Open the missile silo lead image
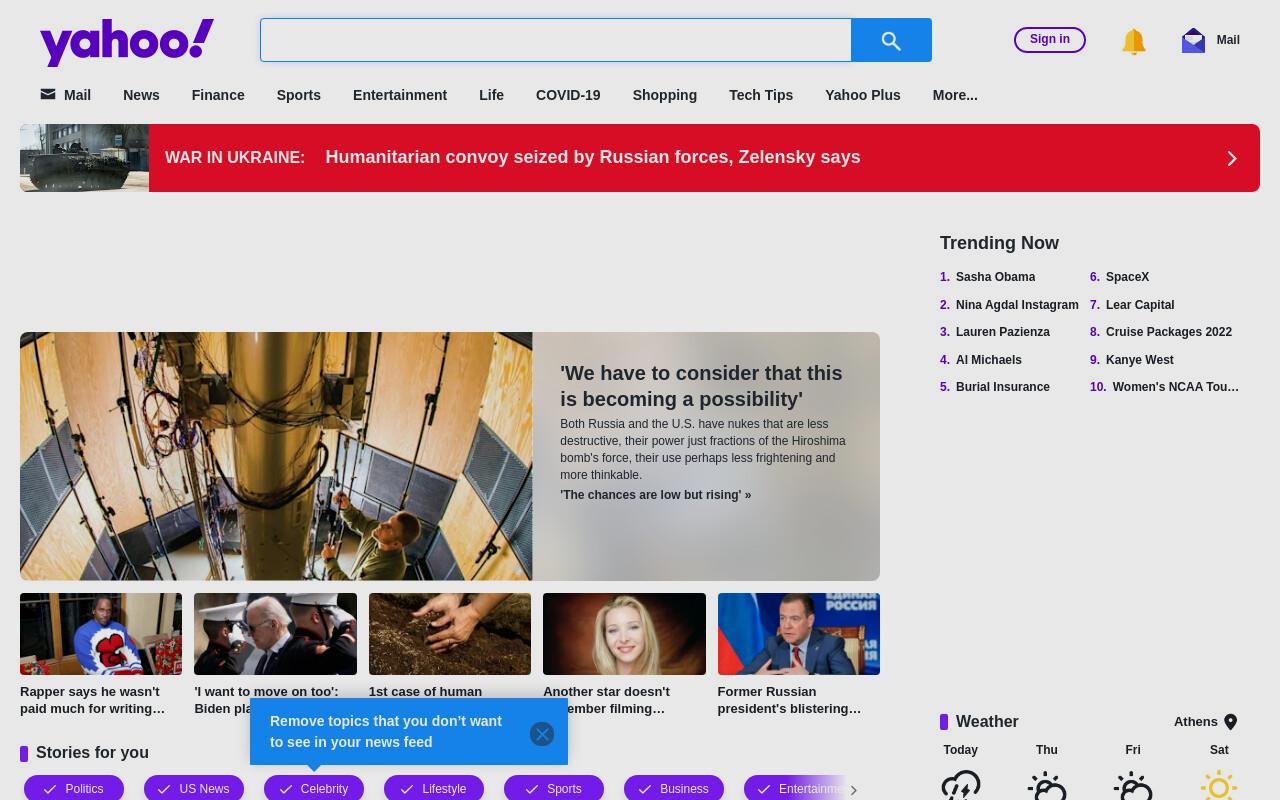This screenshot has height=800, width=1280. pos(276,456)
